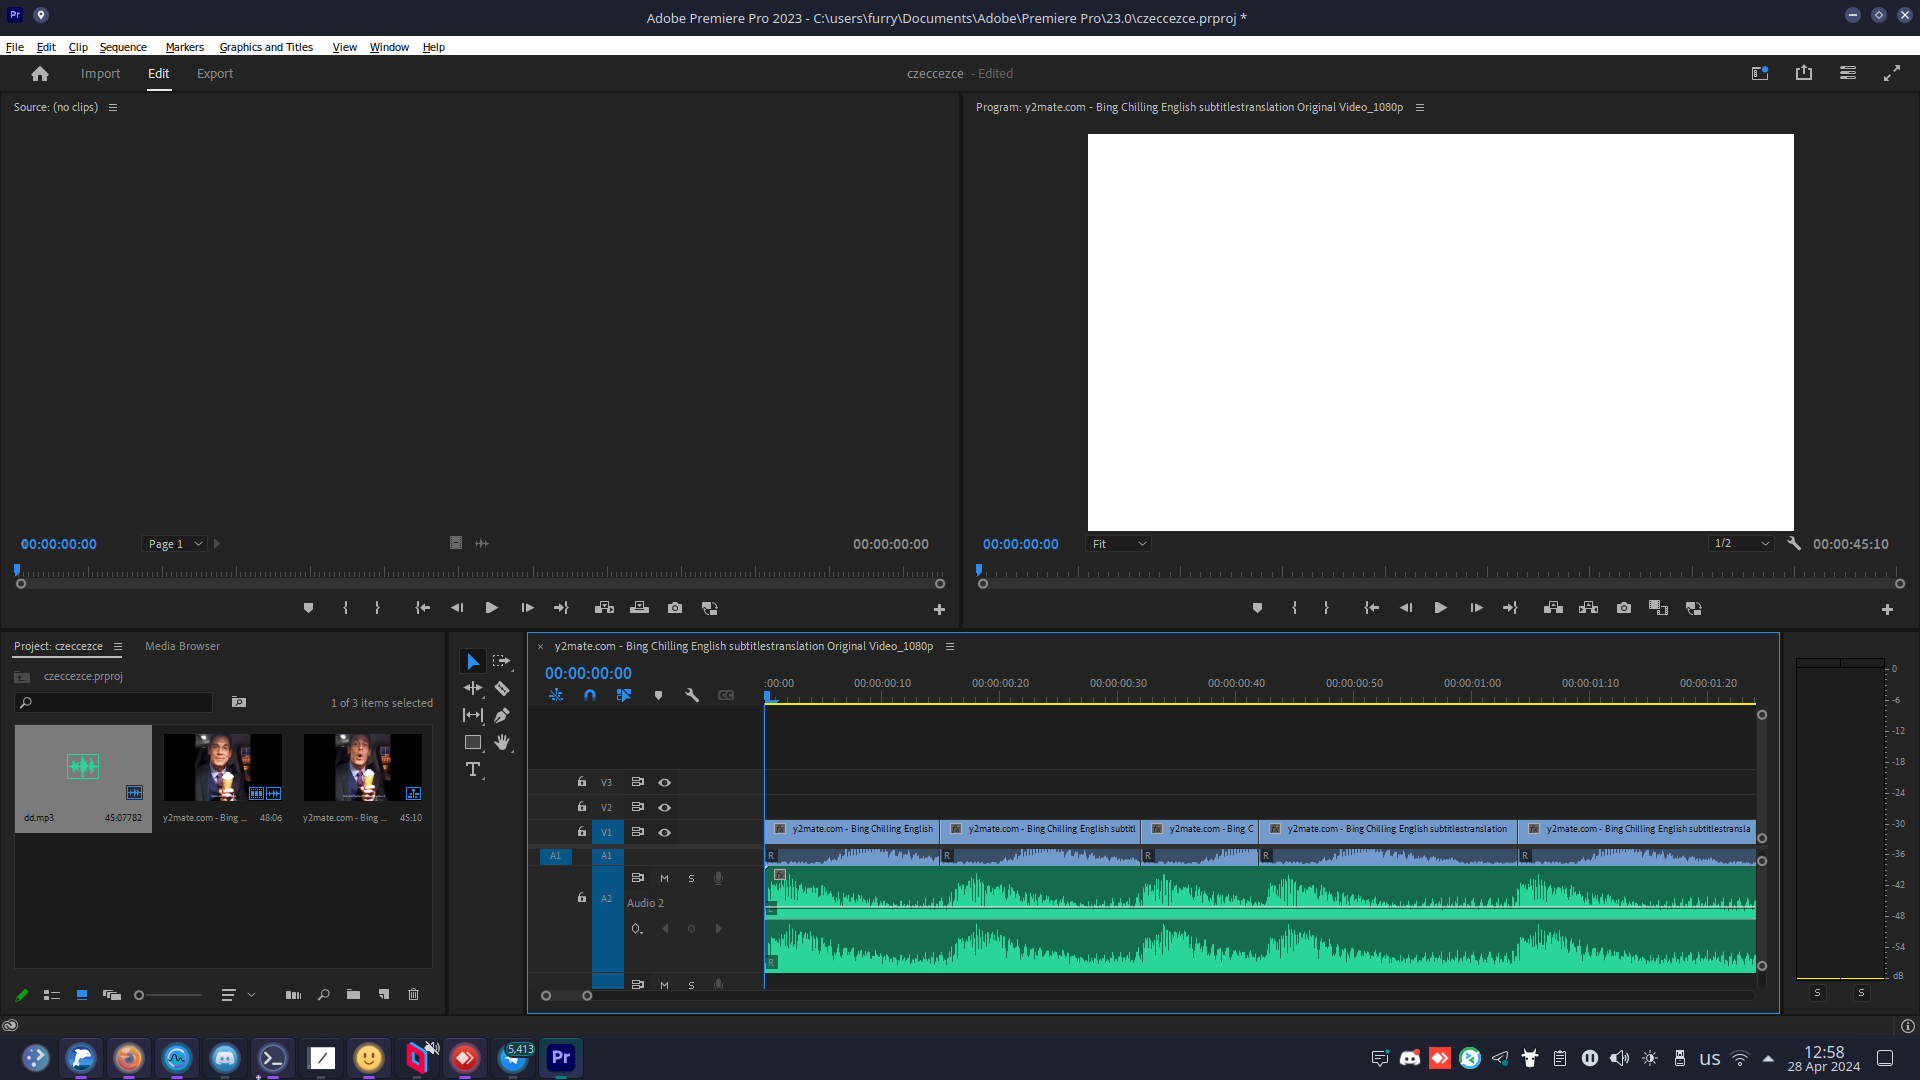Open the Sequence menu
Image resolution: width=1920 pixels, height=1080 pixels.
coord(123,47)
